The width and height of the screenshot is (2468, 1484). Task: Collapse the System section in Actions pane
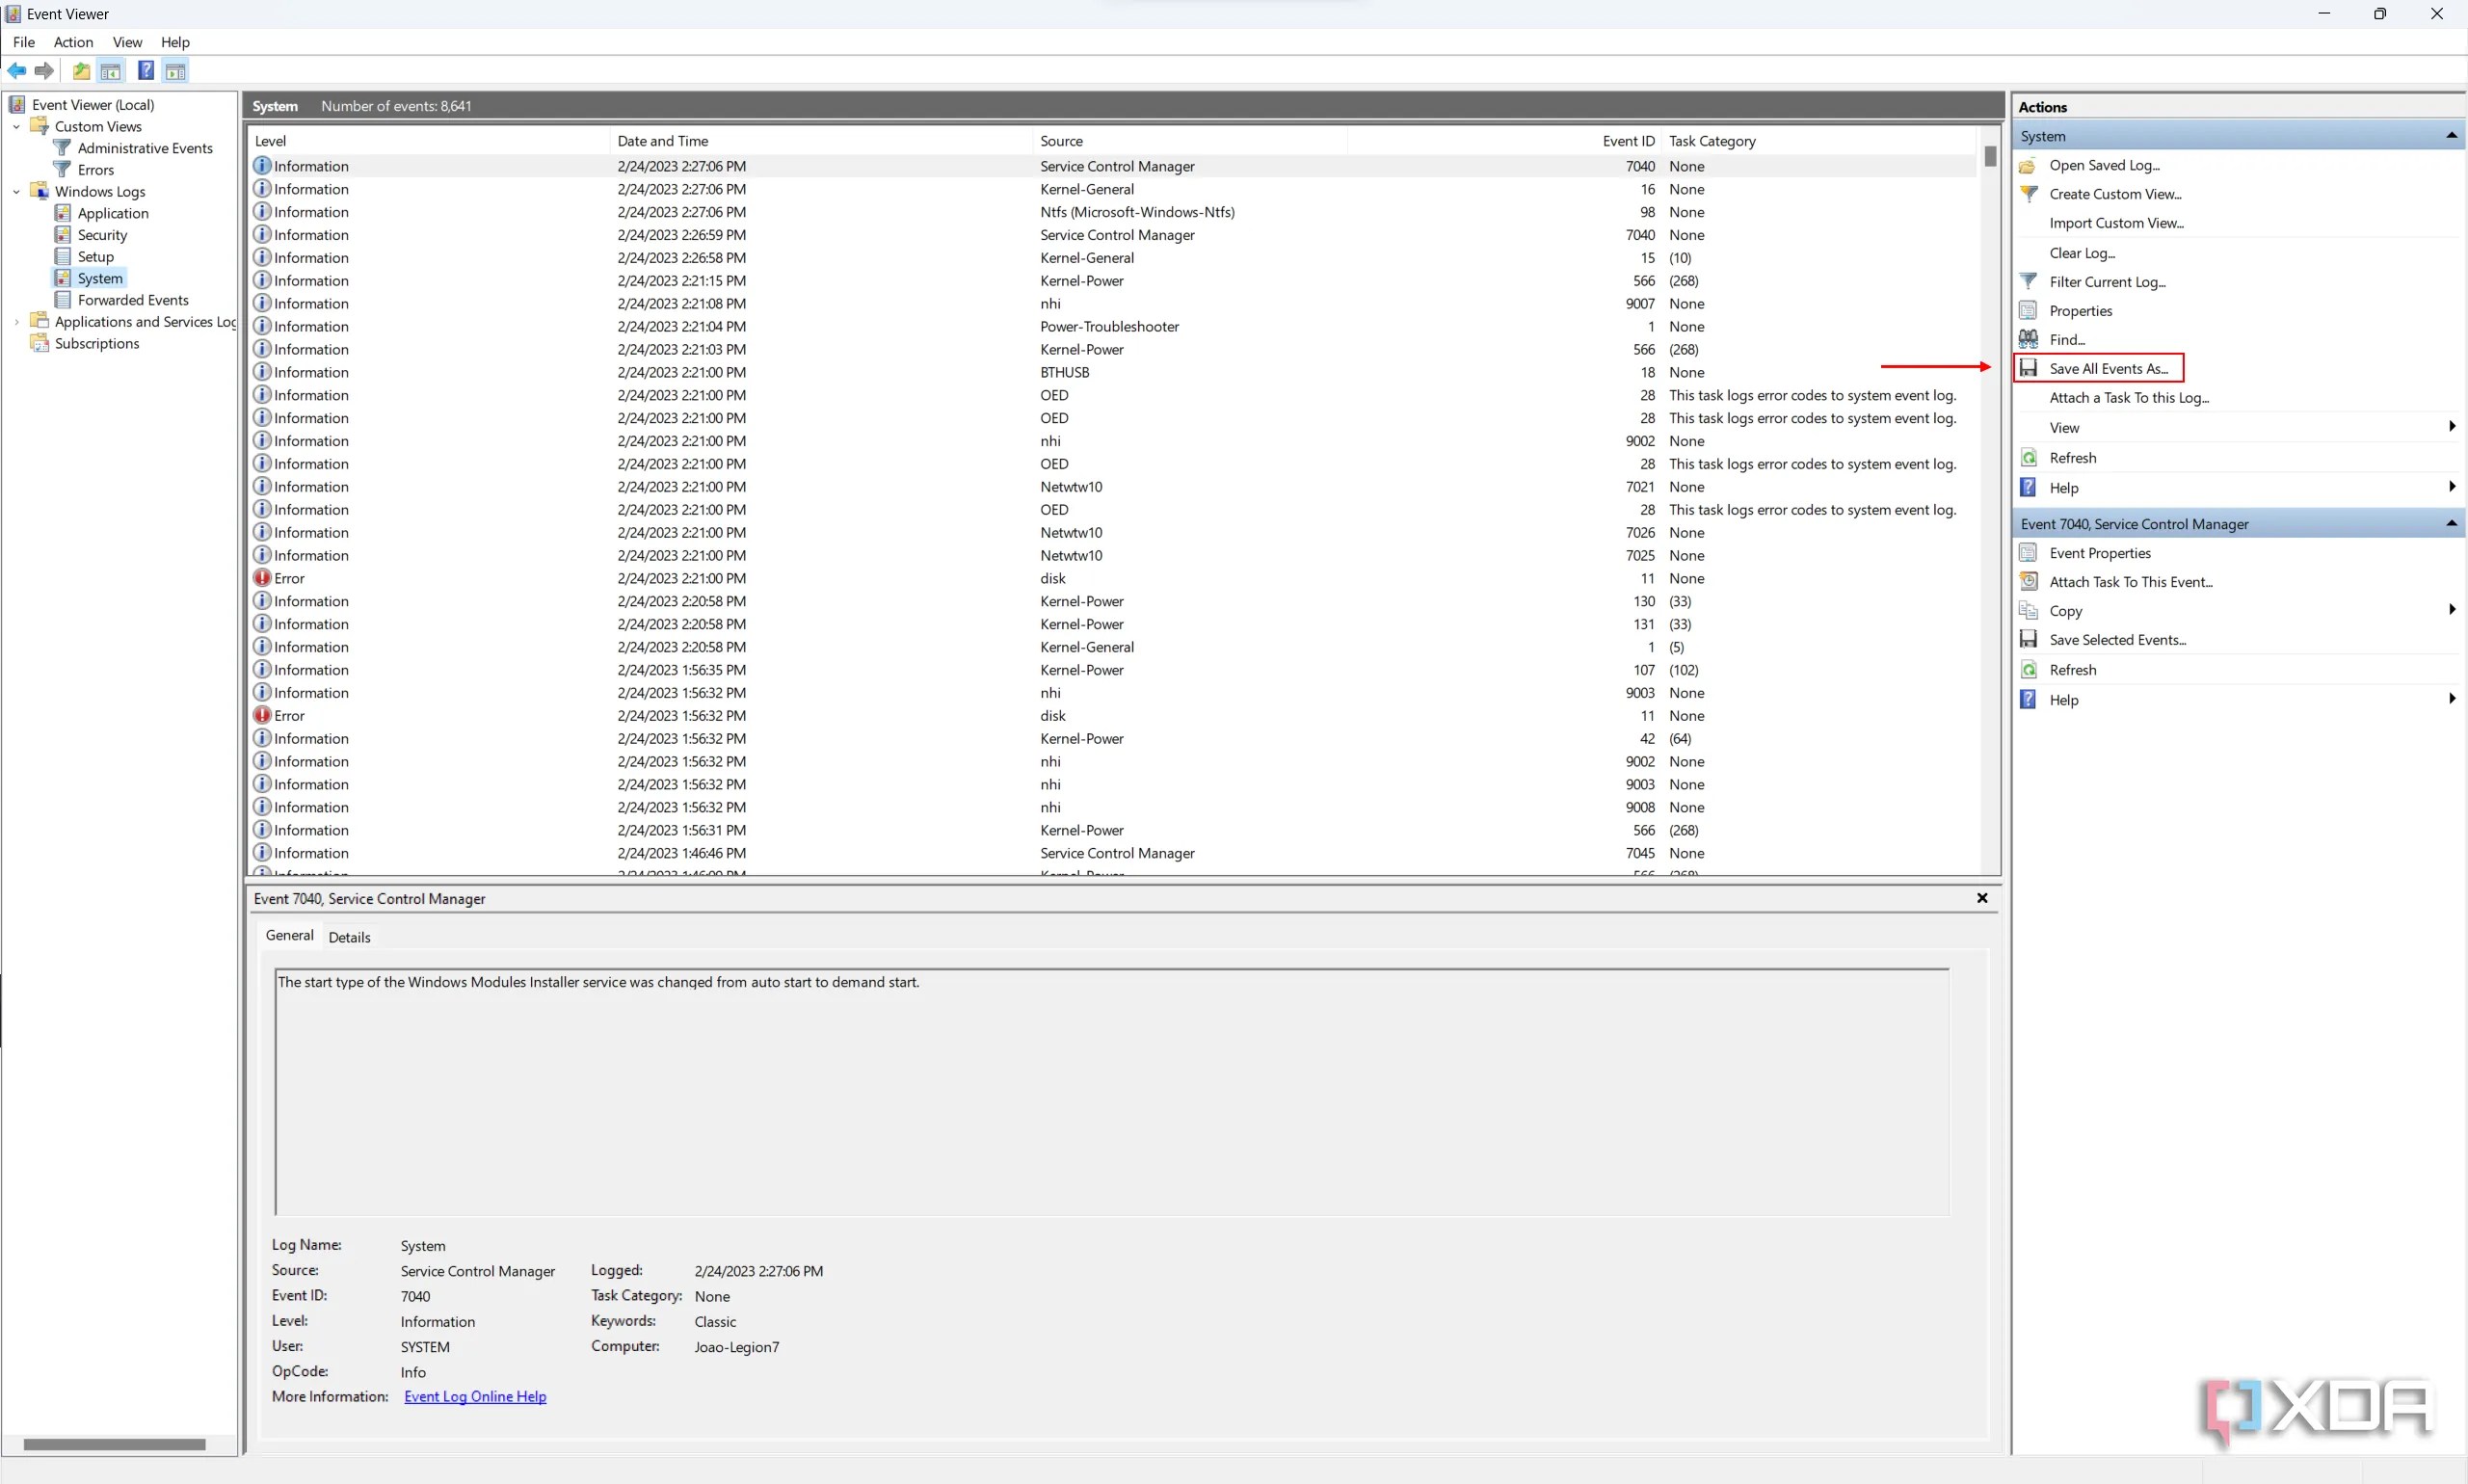click(x=2451, y=135)
